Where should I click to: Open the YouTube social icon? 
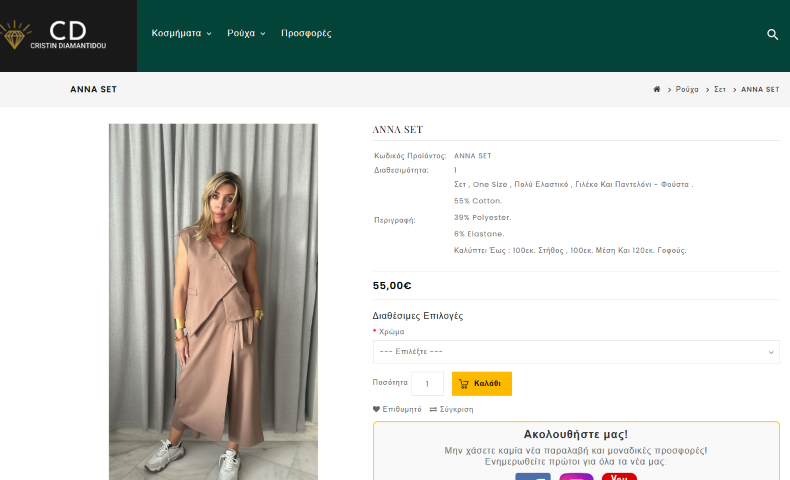(619, 476)
